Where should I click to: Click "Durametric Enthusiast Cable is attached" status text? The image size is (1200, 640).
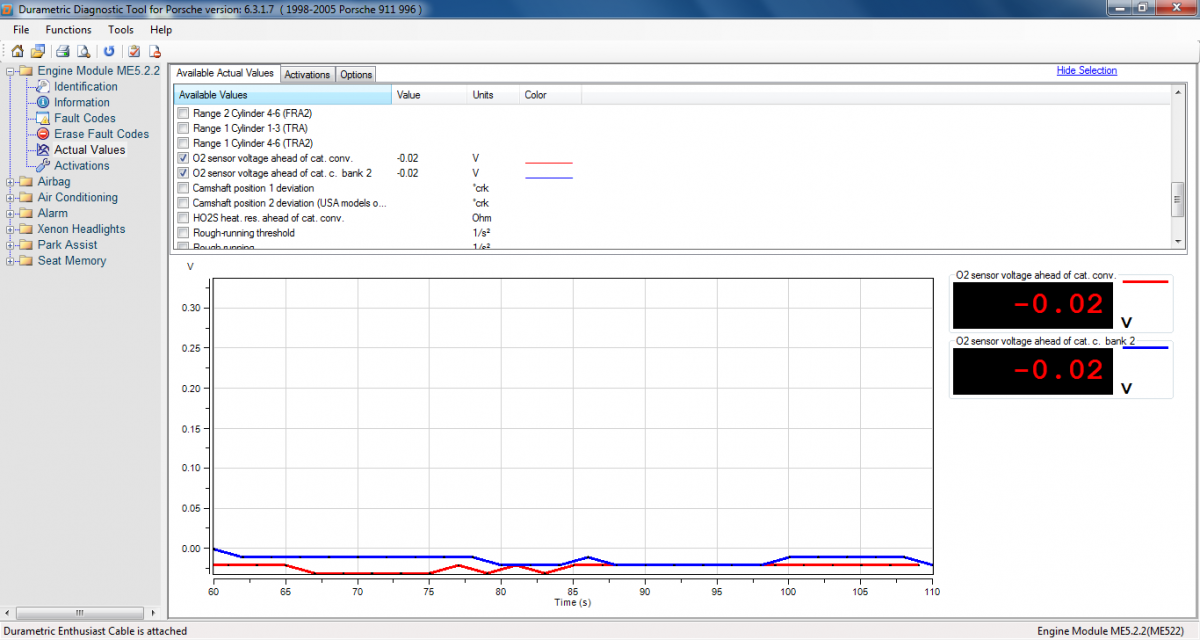pos(95,631)
